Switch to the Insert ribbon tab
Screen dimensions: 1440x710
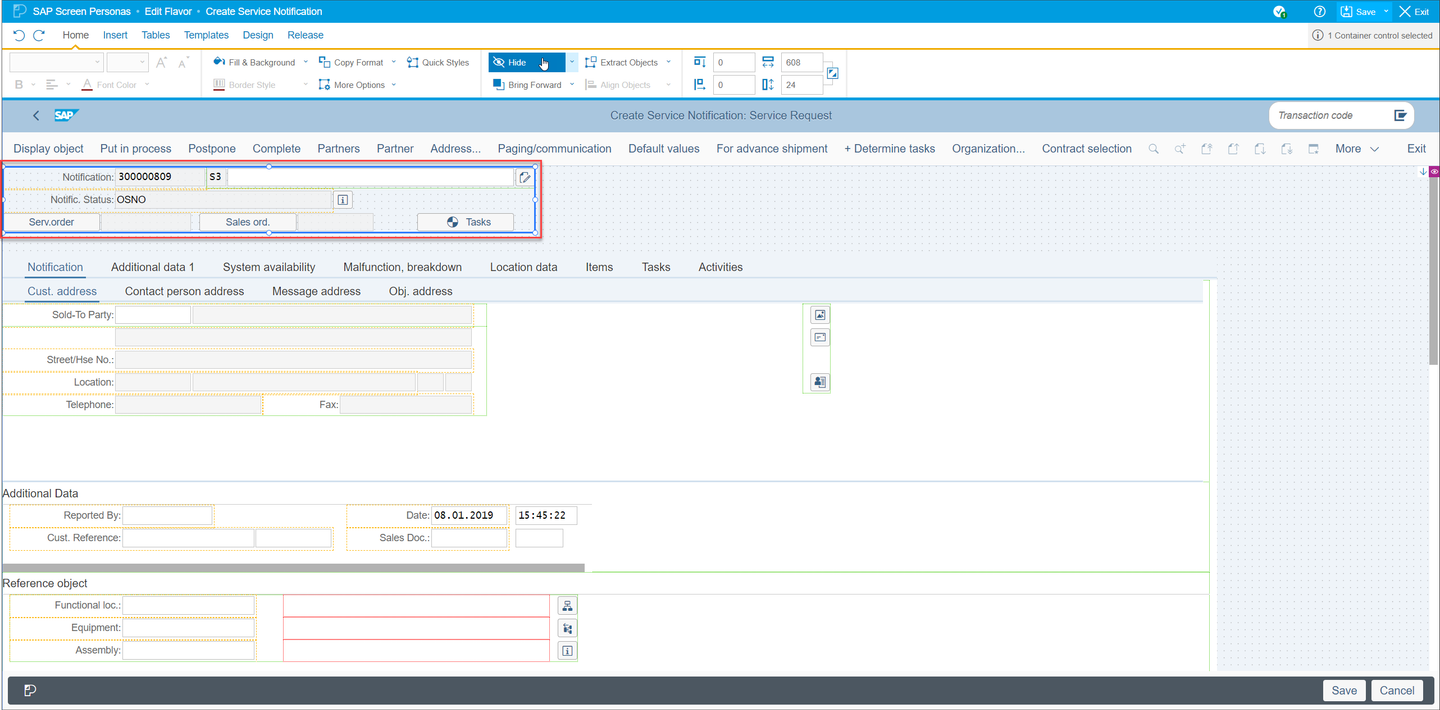coord(115,35)
